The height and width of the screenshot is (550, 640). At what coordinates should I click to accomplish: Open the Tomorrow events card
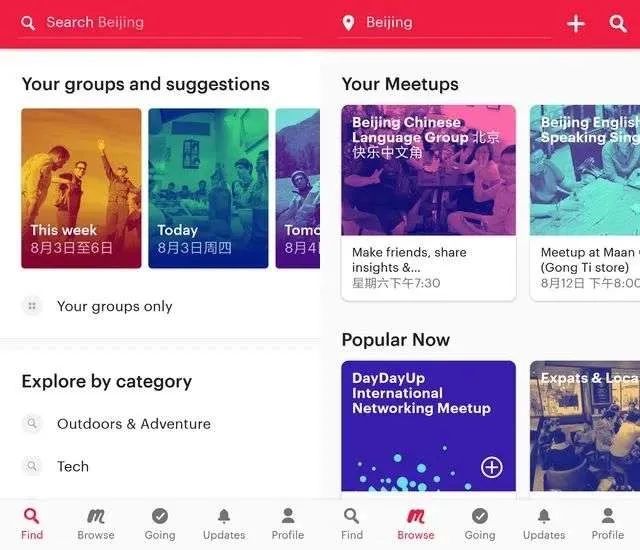[x=298, y=188]
